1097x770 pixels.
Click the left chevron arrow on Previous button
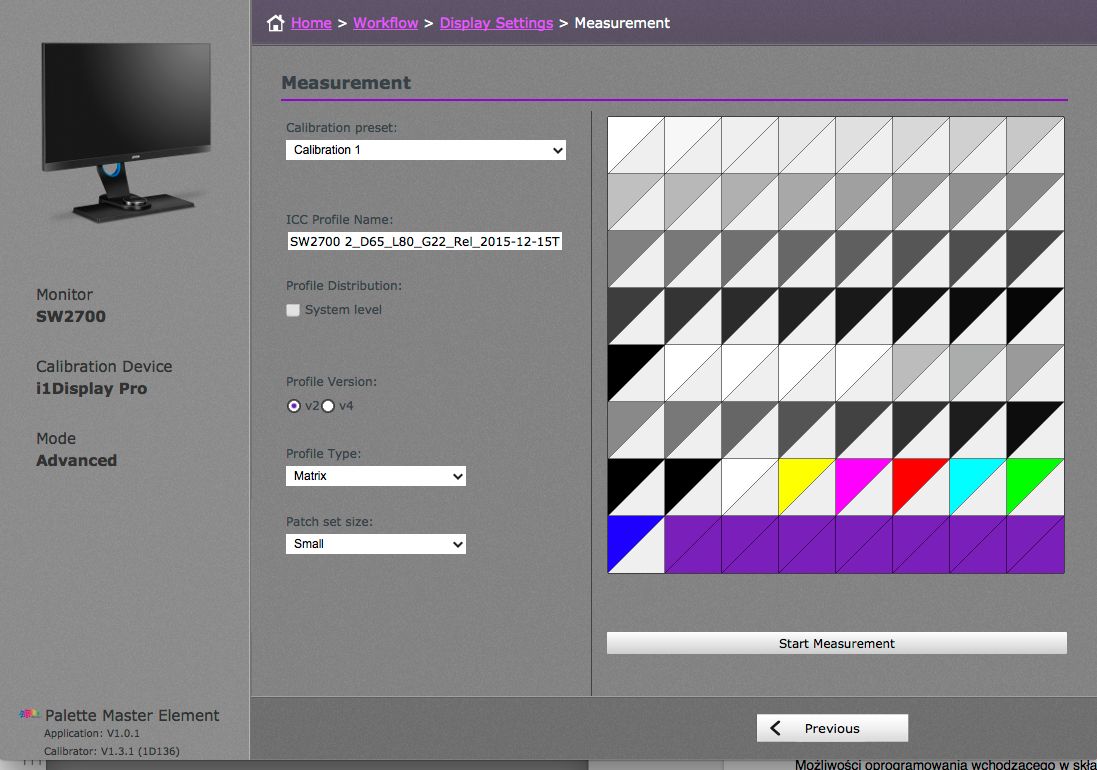point(777,728)
